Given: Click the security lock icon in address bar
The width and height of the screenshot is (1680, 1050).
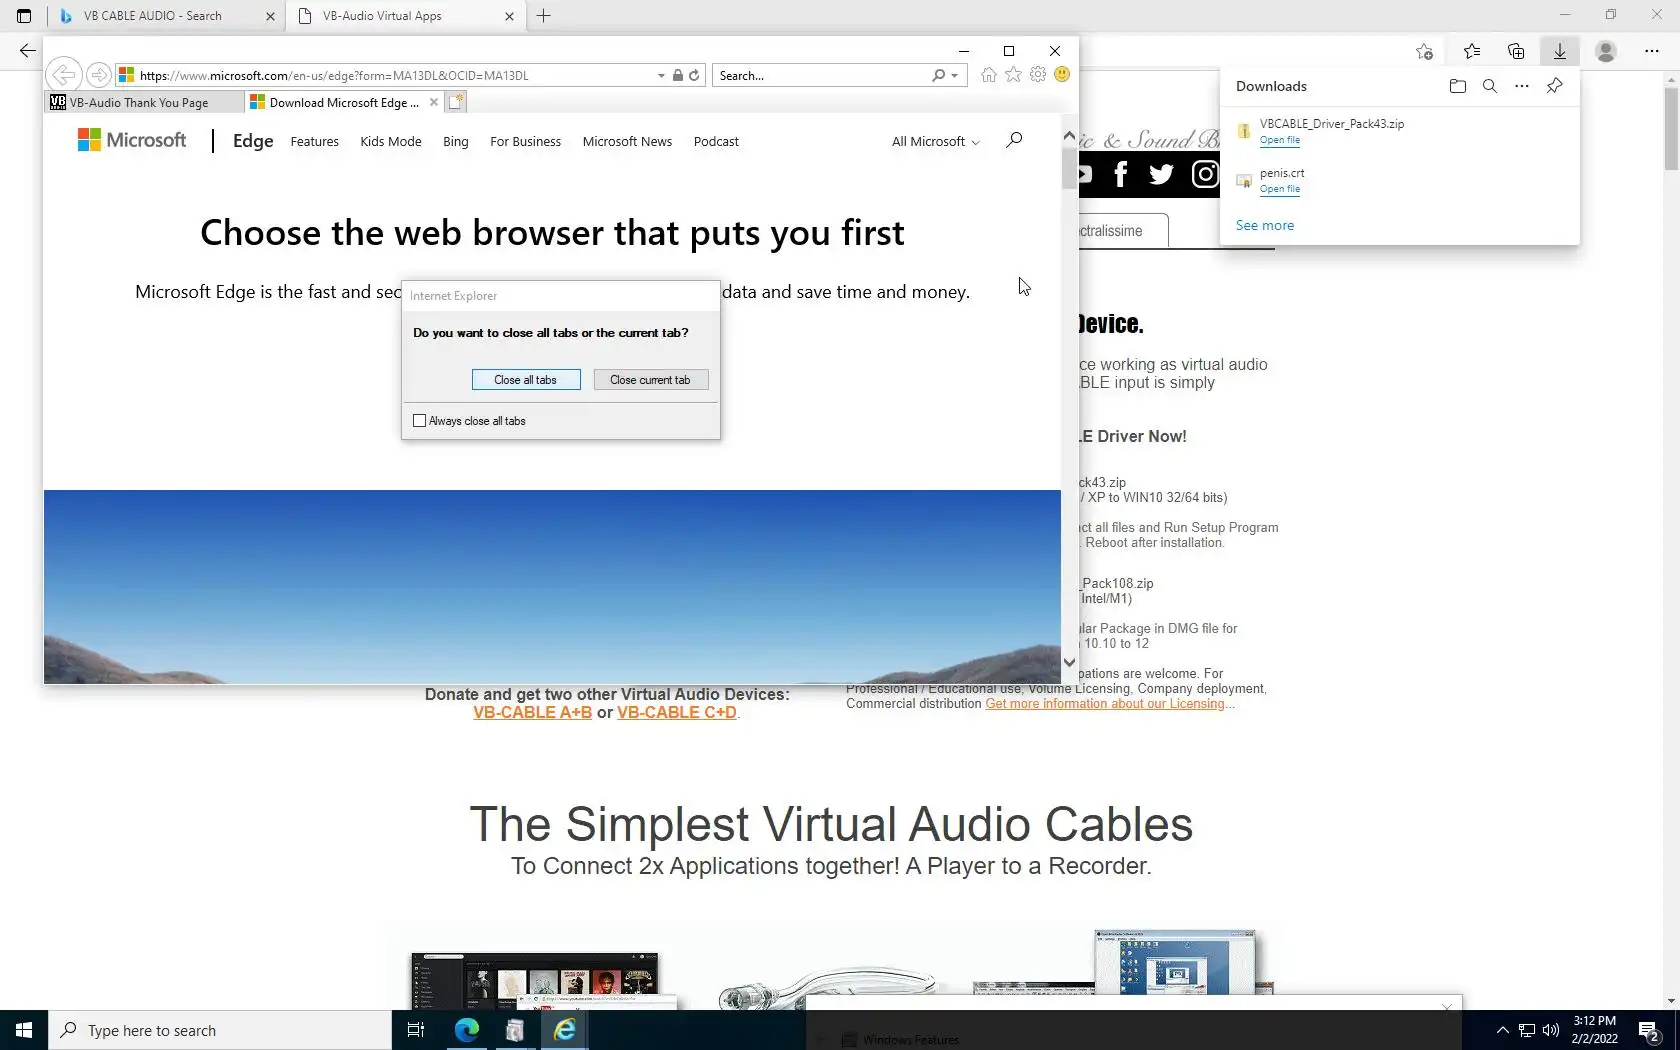Looking at the screenshot, I should [x=678, y=75].
